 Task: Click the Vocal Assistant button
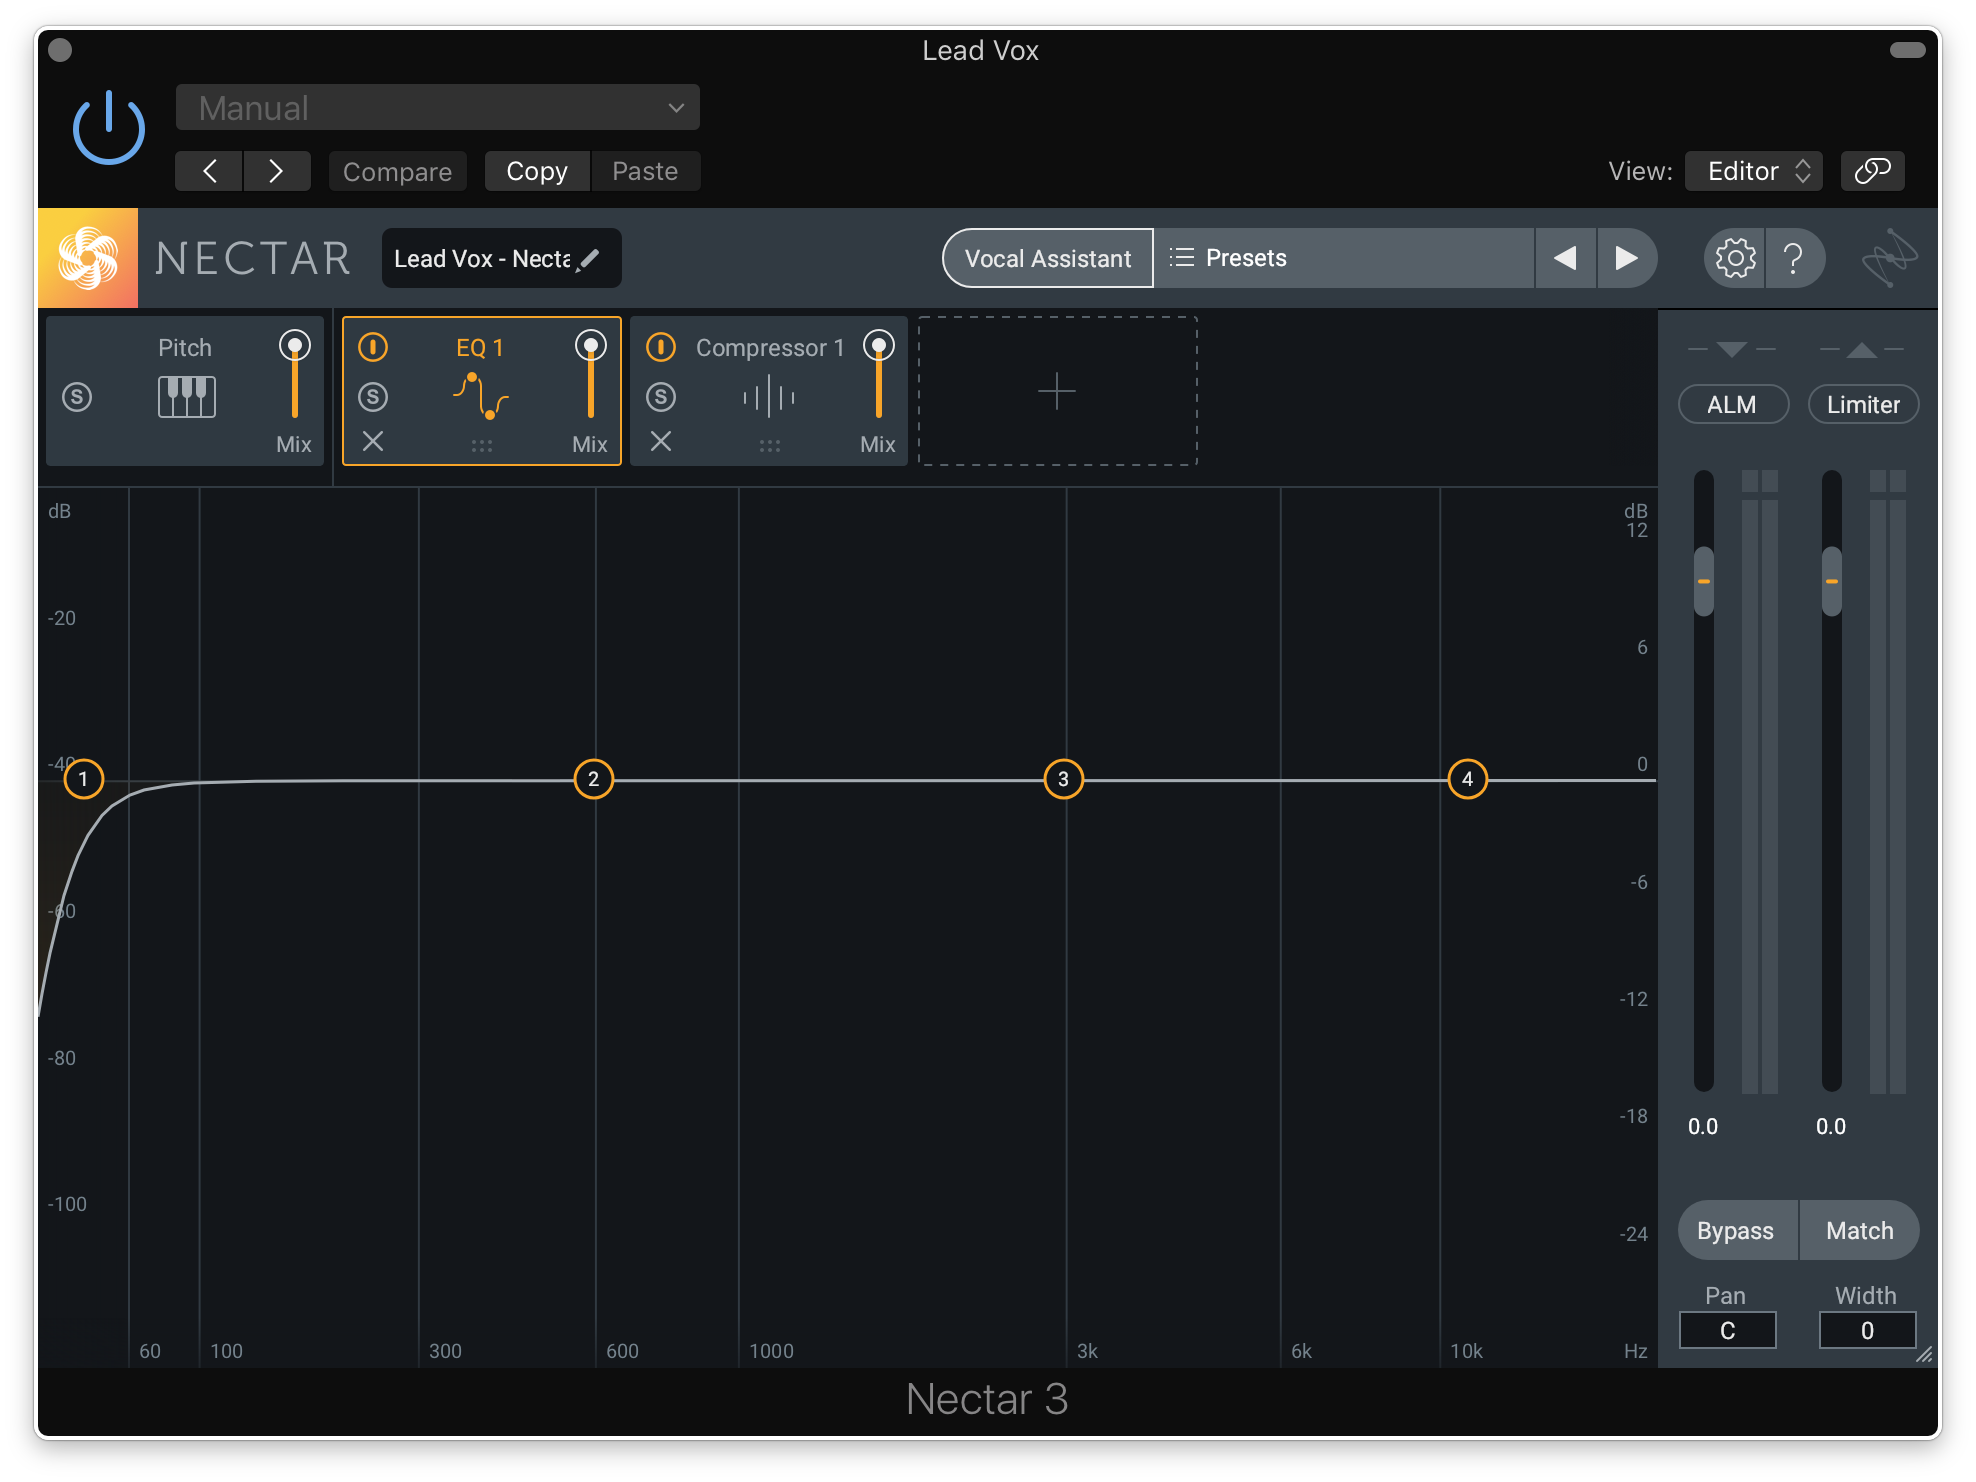[x=1044, y=258]
